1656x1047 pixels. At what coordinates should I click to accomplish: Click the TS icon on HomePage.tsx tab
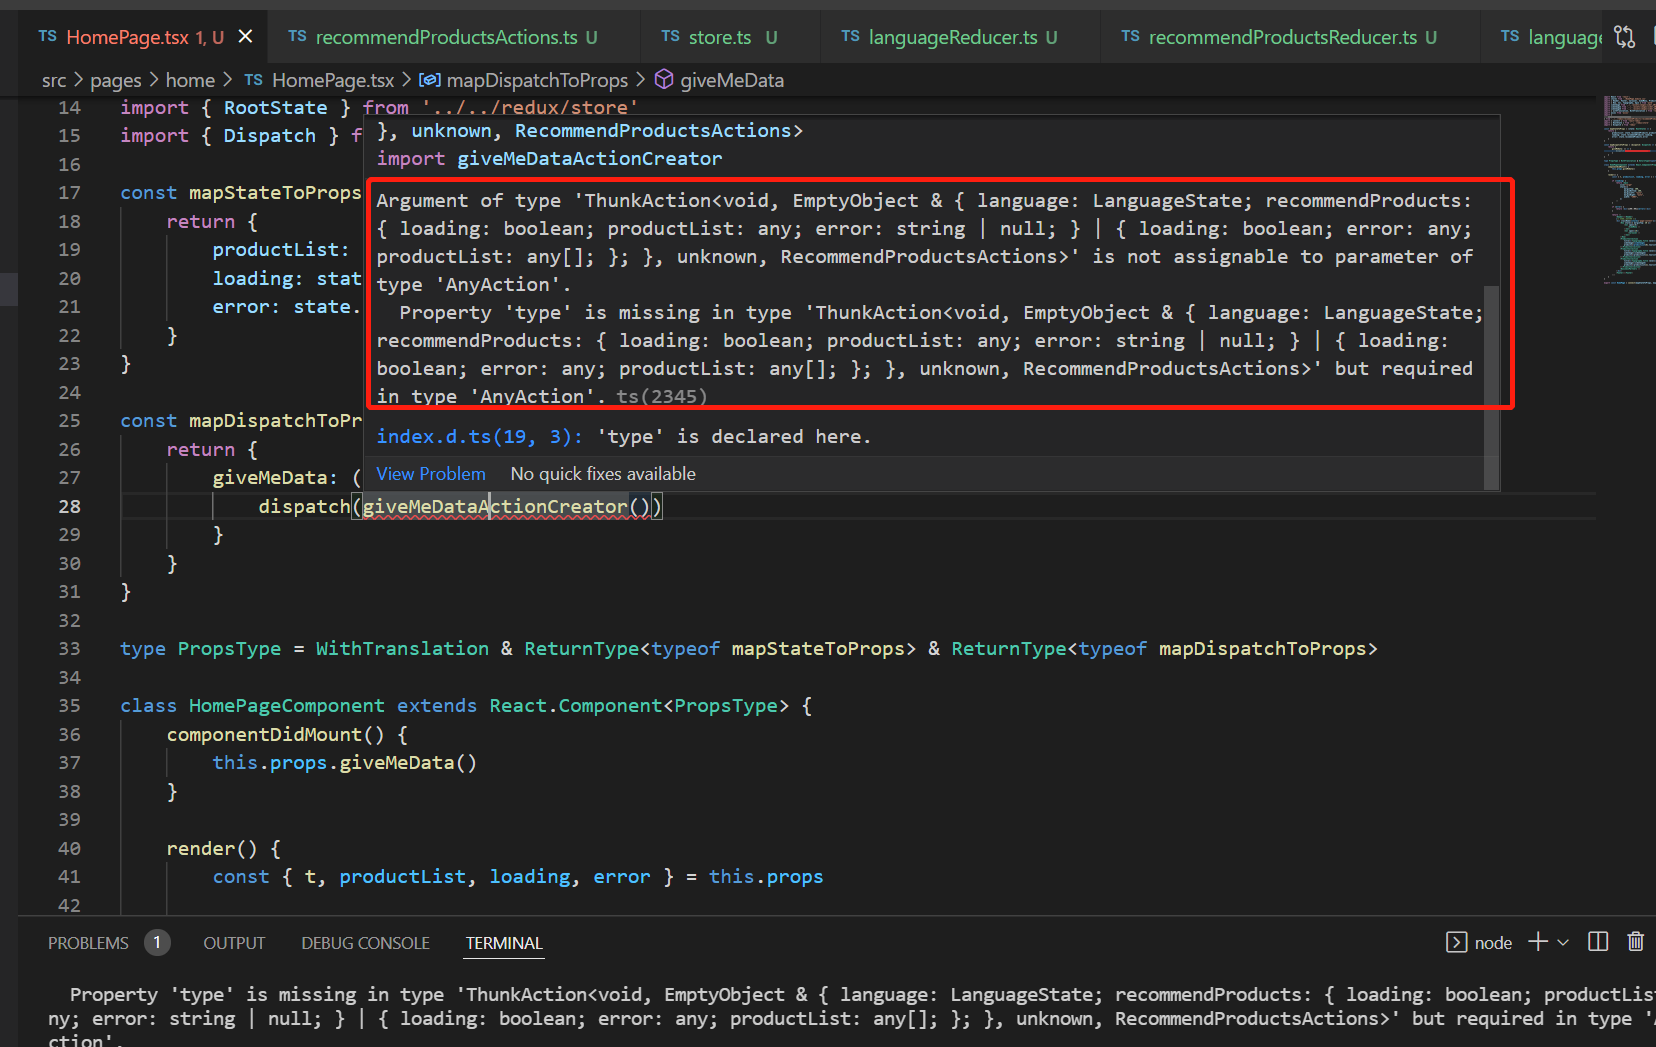pos(47,37)
